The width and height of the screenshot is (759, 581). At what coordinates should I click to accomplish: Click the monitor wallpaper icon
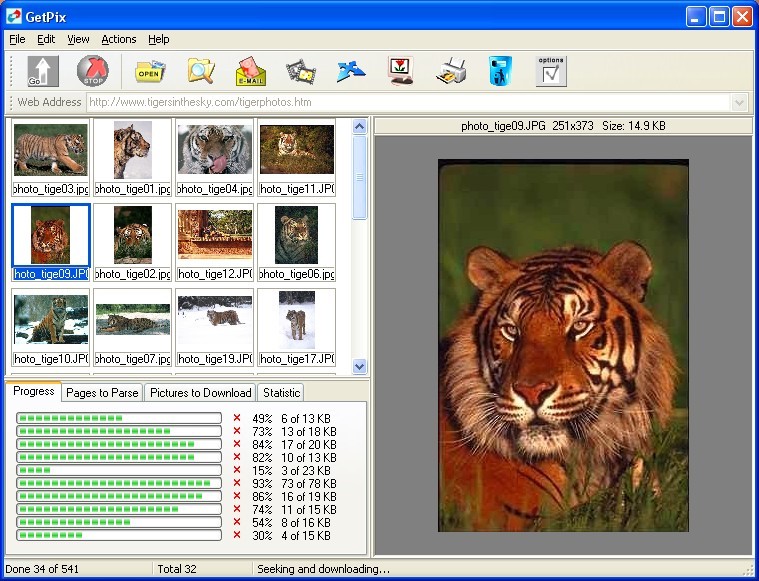tap(401, 71)
